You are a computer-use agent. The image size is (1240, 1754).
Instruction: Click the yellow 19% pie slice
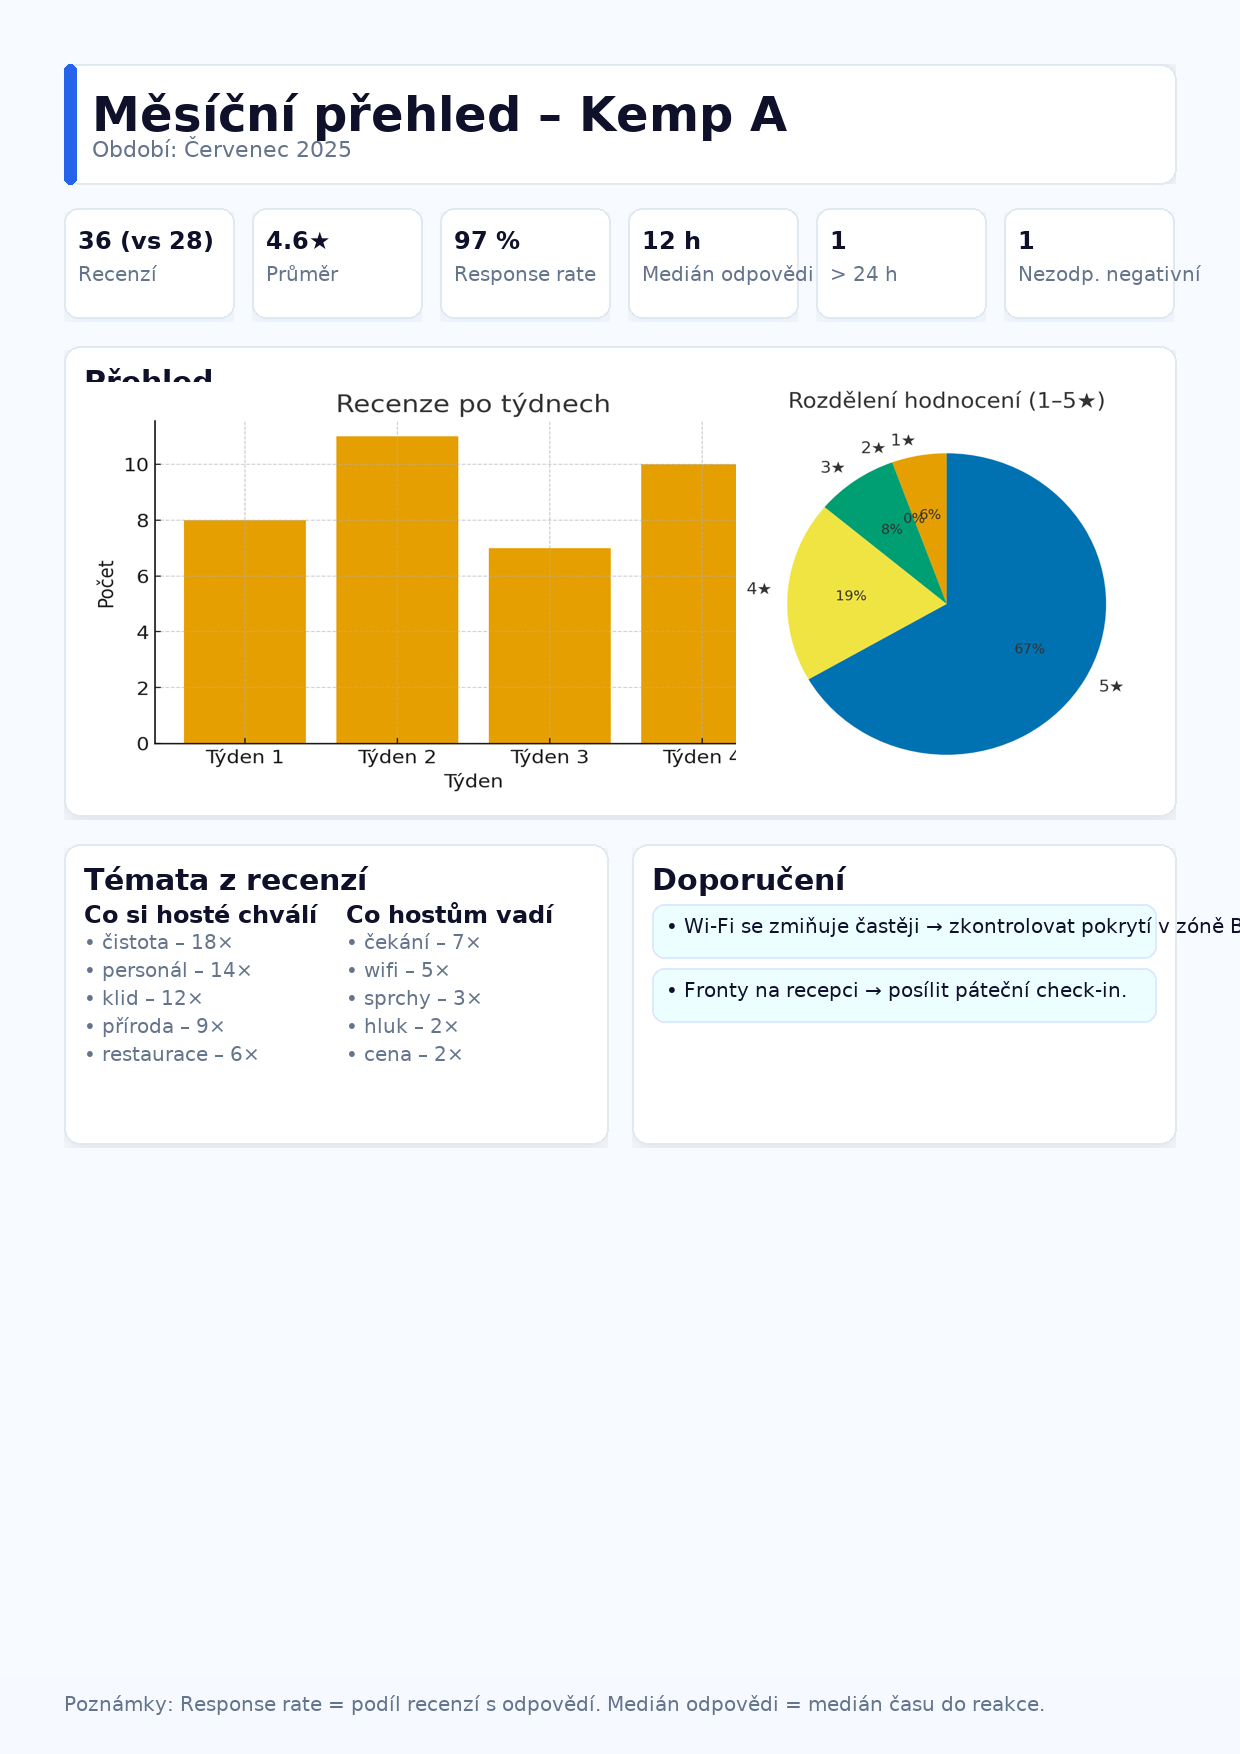[850, 596]
